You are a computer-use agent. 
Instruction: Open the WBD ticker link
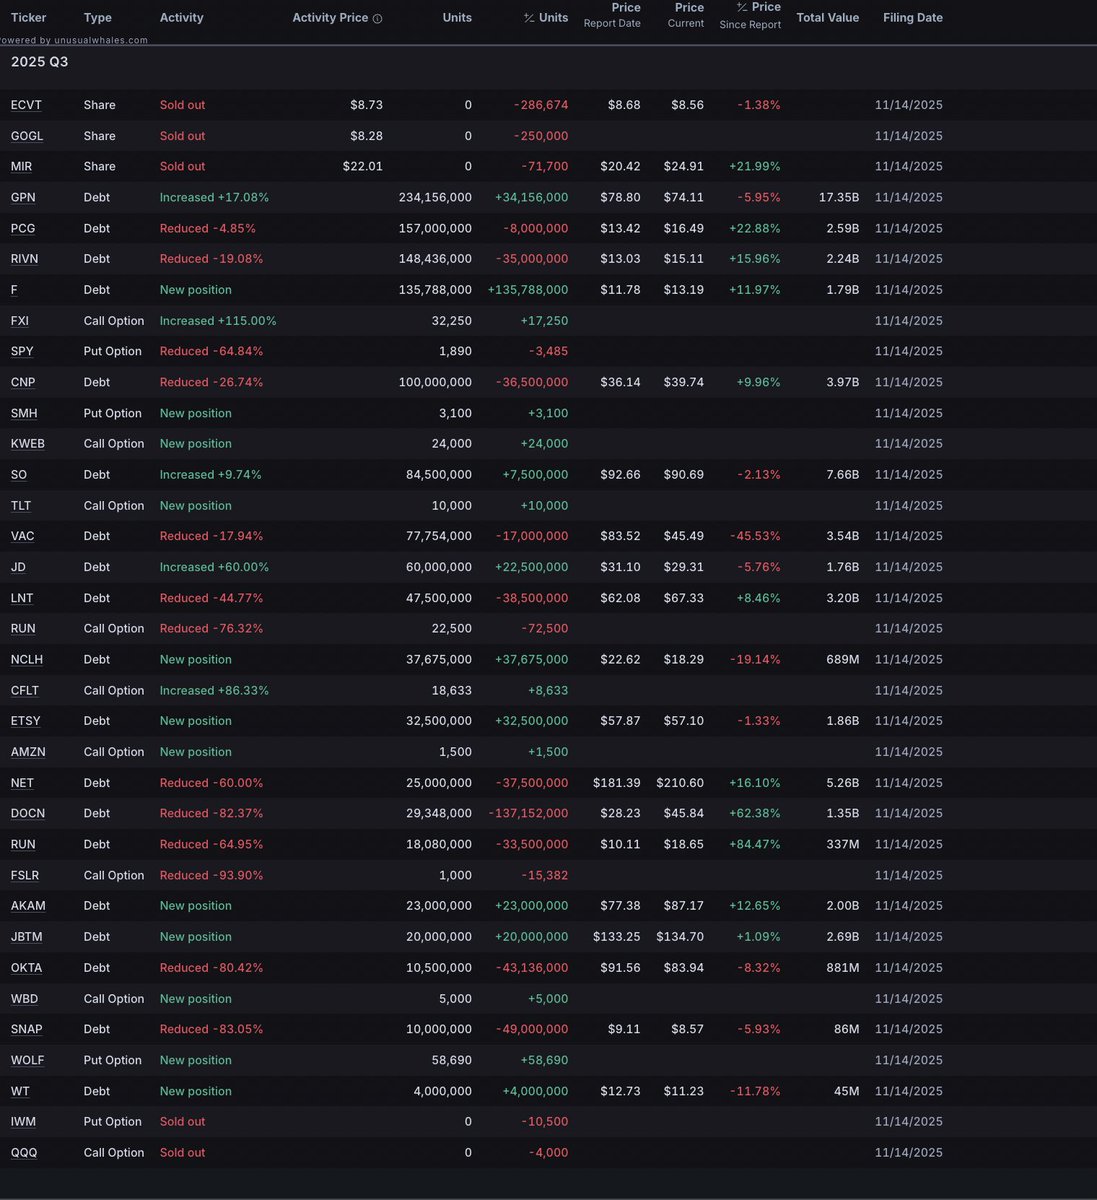pos(24,999)
